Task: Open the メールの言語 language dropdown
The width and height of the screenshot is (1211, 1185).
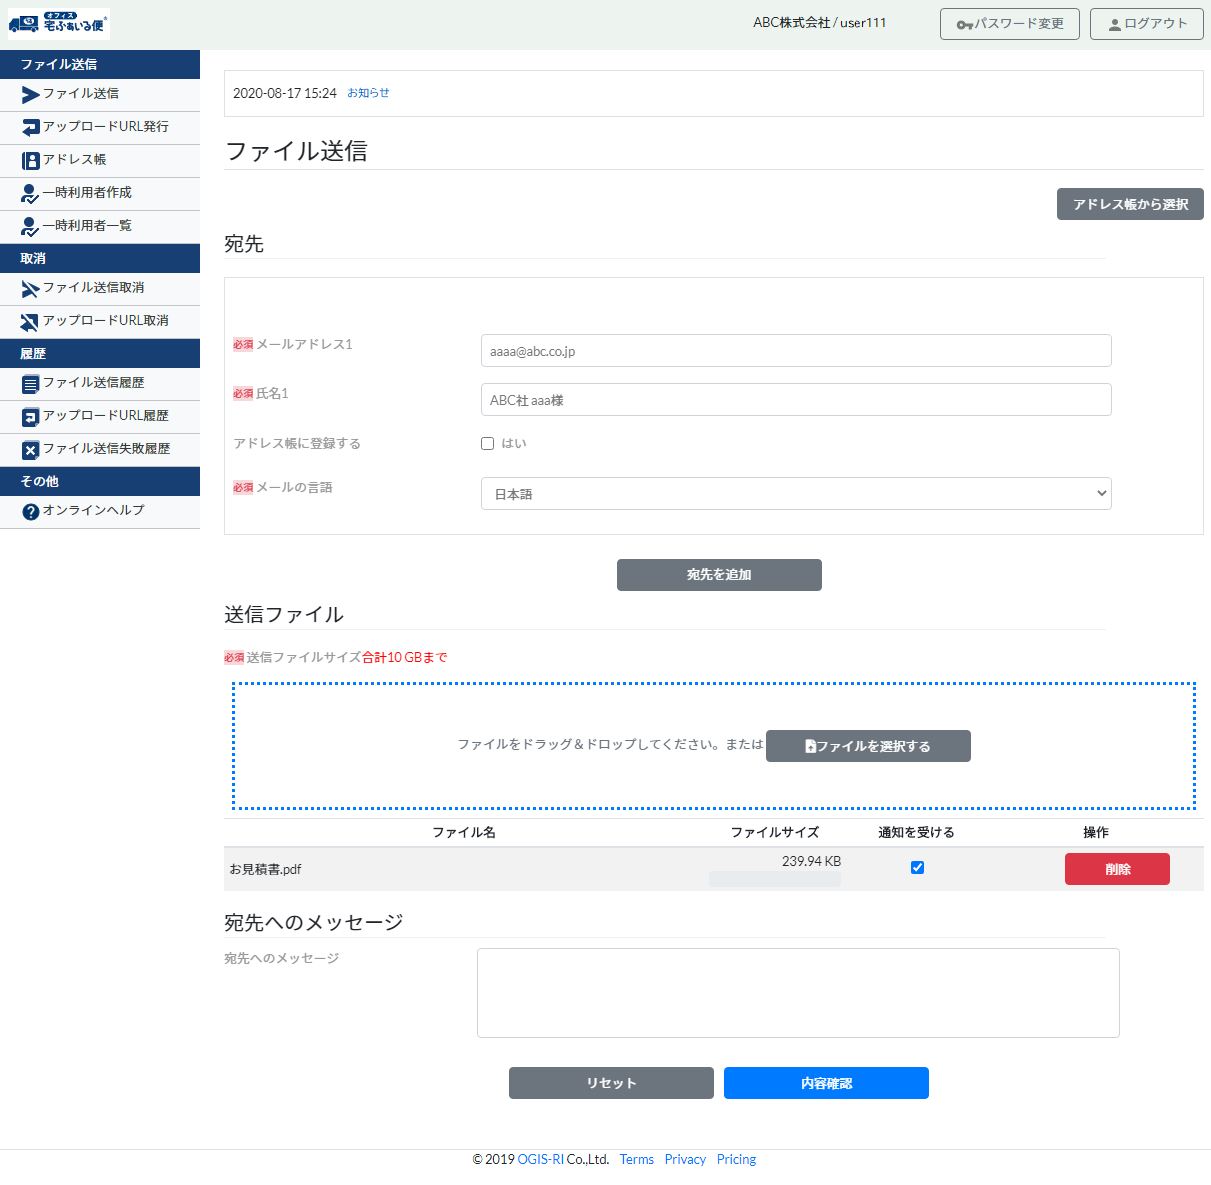Action: point(795,493)
